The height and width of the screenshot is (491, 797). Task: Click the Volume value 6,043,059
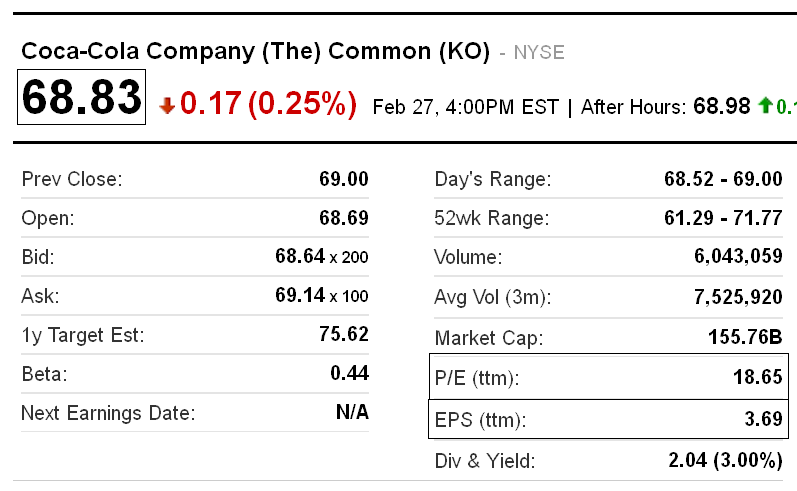pos(737,257)
